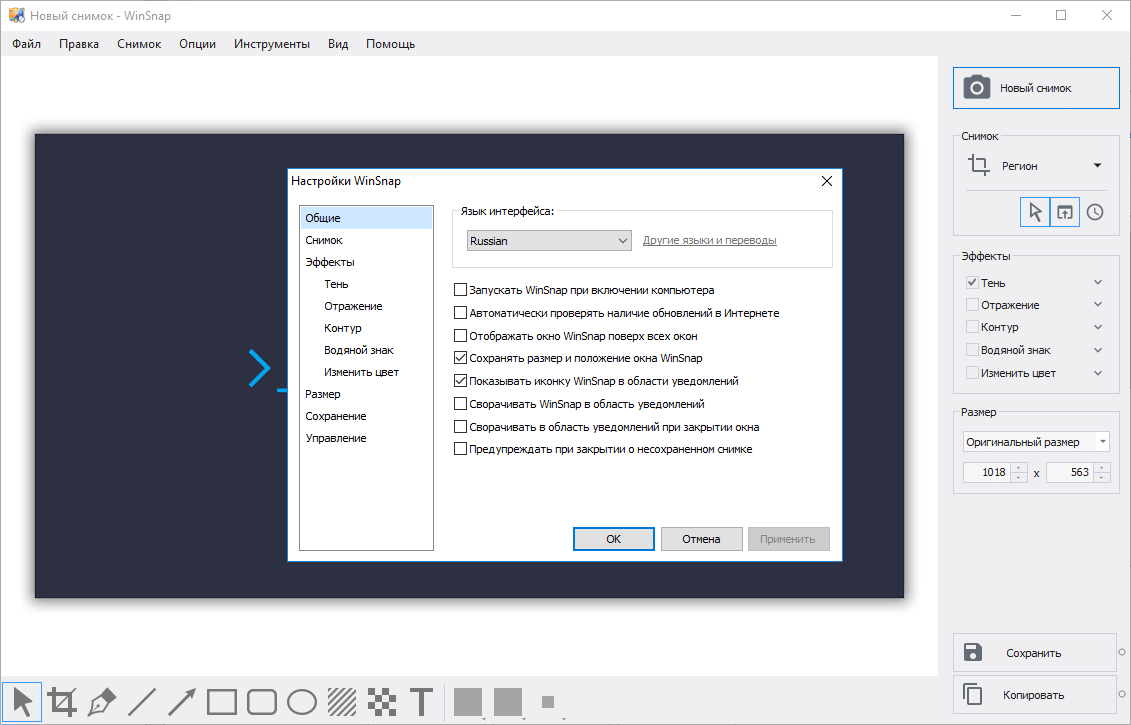Enable minimizing WinSnap to notification area
1131x725 pixels.
tap(460, 404)
